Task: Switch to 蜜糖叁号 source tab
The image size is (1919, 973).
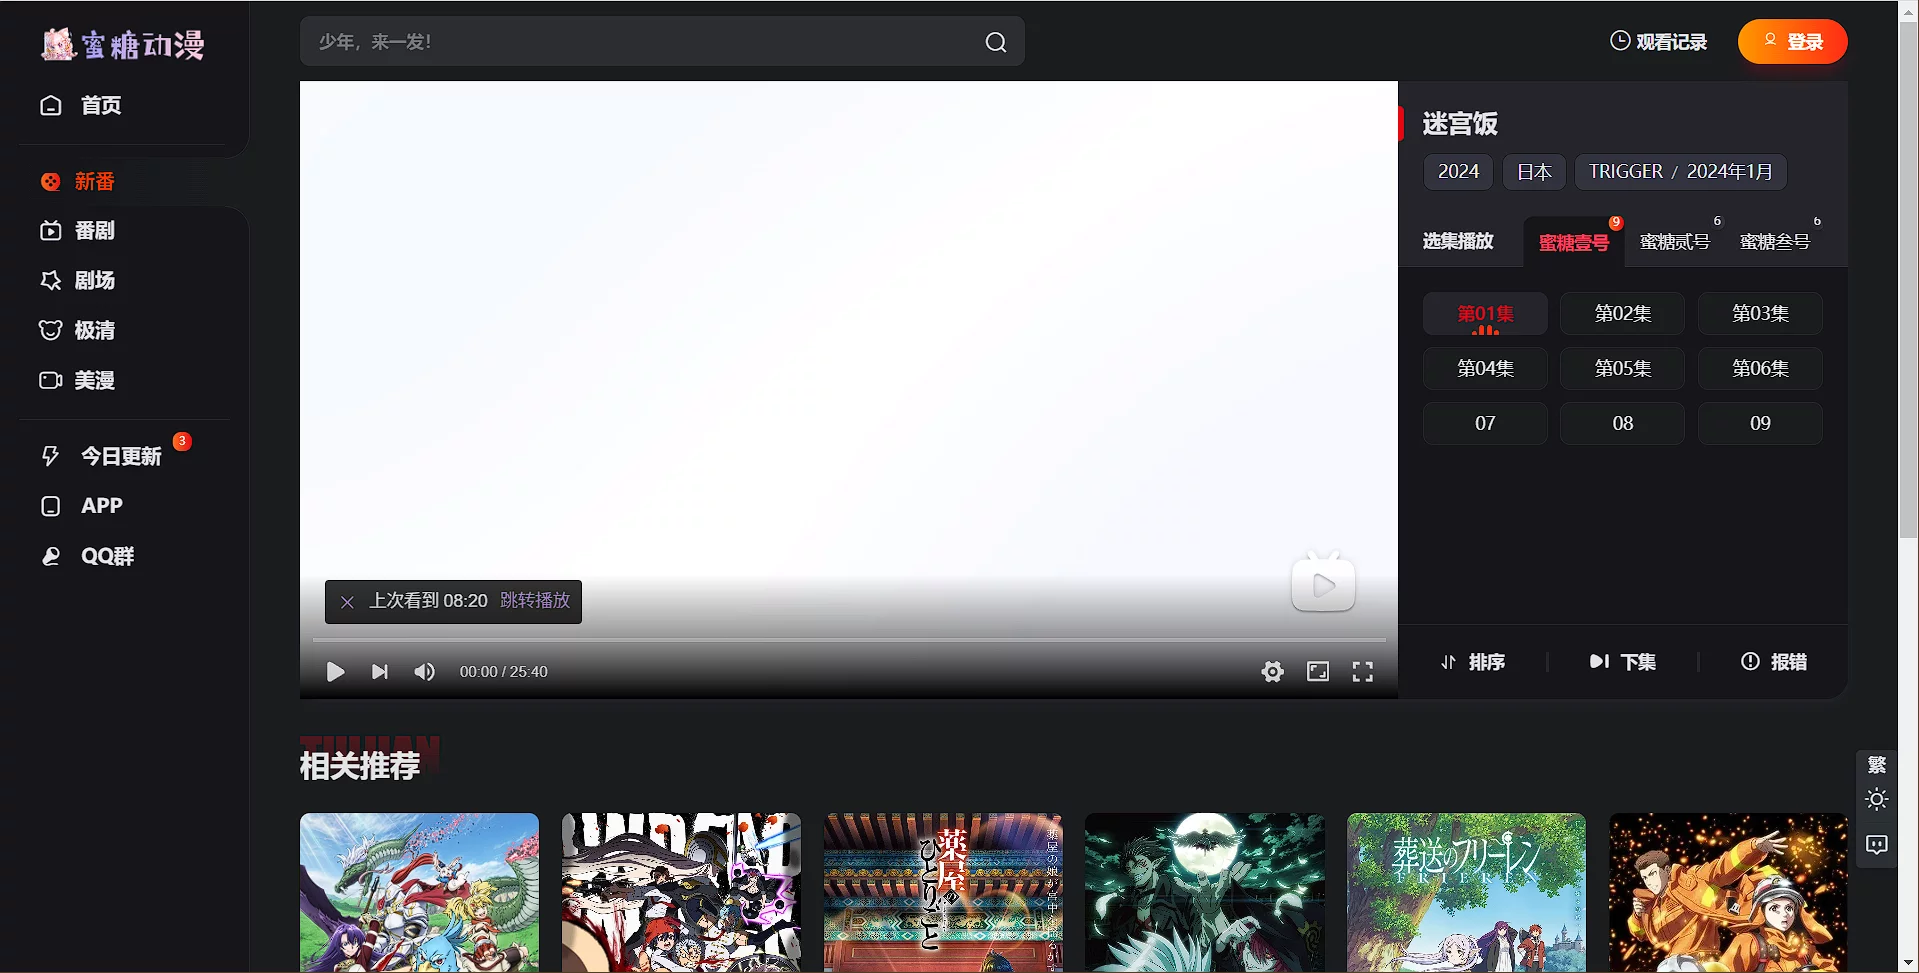Action: [x=1775, y=242]
